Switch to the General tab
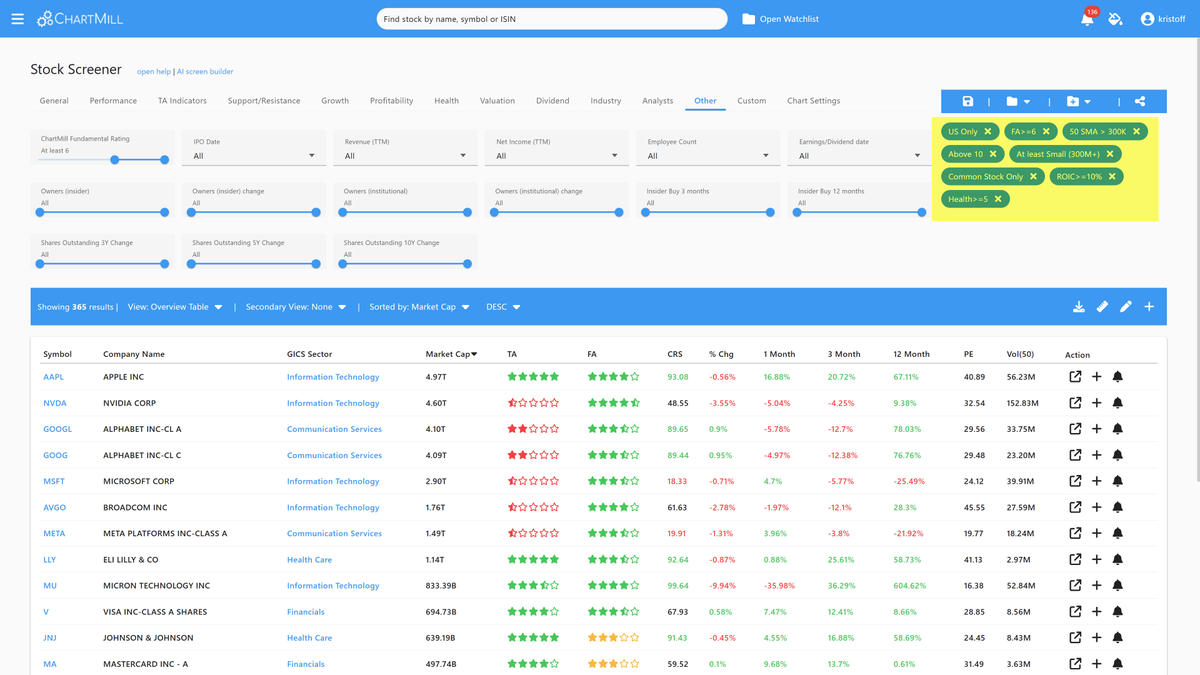The image size is (1200, 675). tap(54, 101)
